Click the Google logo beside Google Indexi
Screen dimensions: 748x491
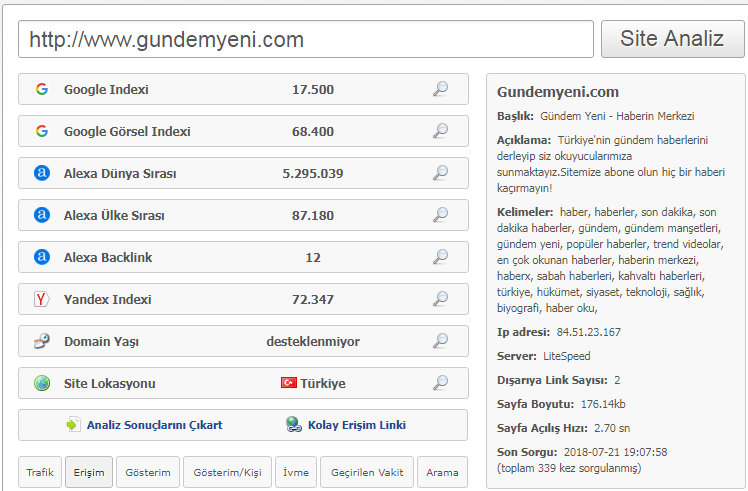(x=42, y=89)
